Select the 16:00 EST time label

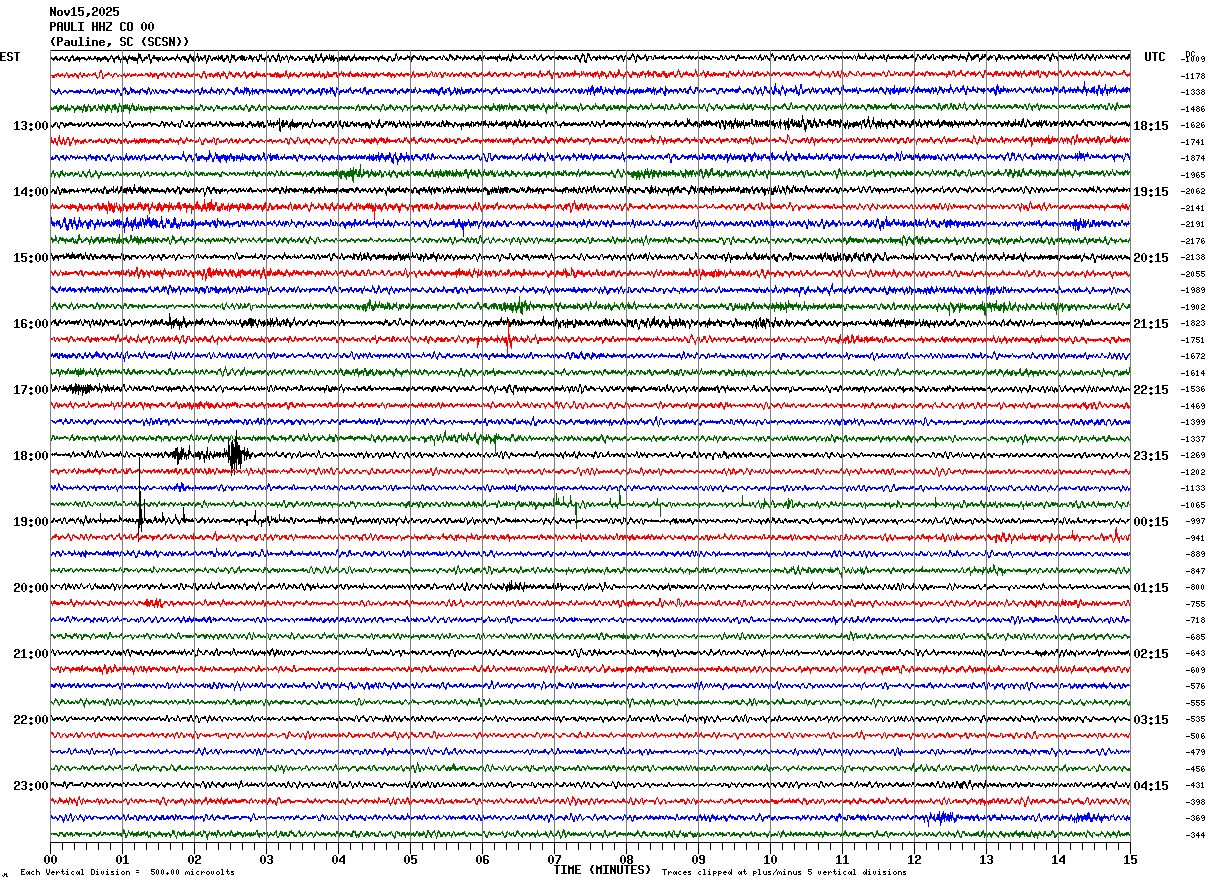(31, 323)
